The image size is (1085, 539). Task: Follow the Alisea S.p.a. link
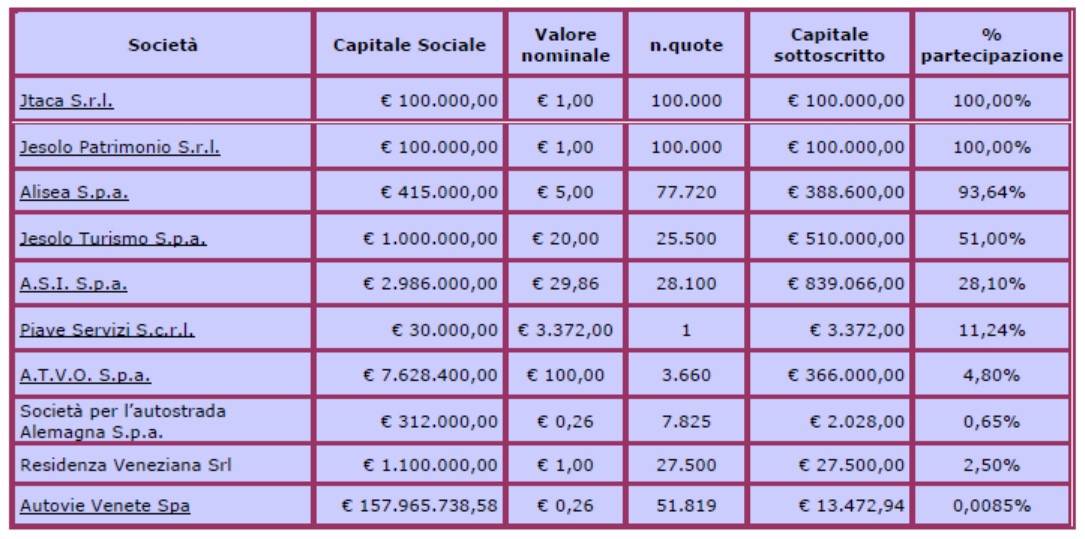(74, 192)
